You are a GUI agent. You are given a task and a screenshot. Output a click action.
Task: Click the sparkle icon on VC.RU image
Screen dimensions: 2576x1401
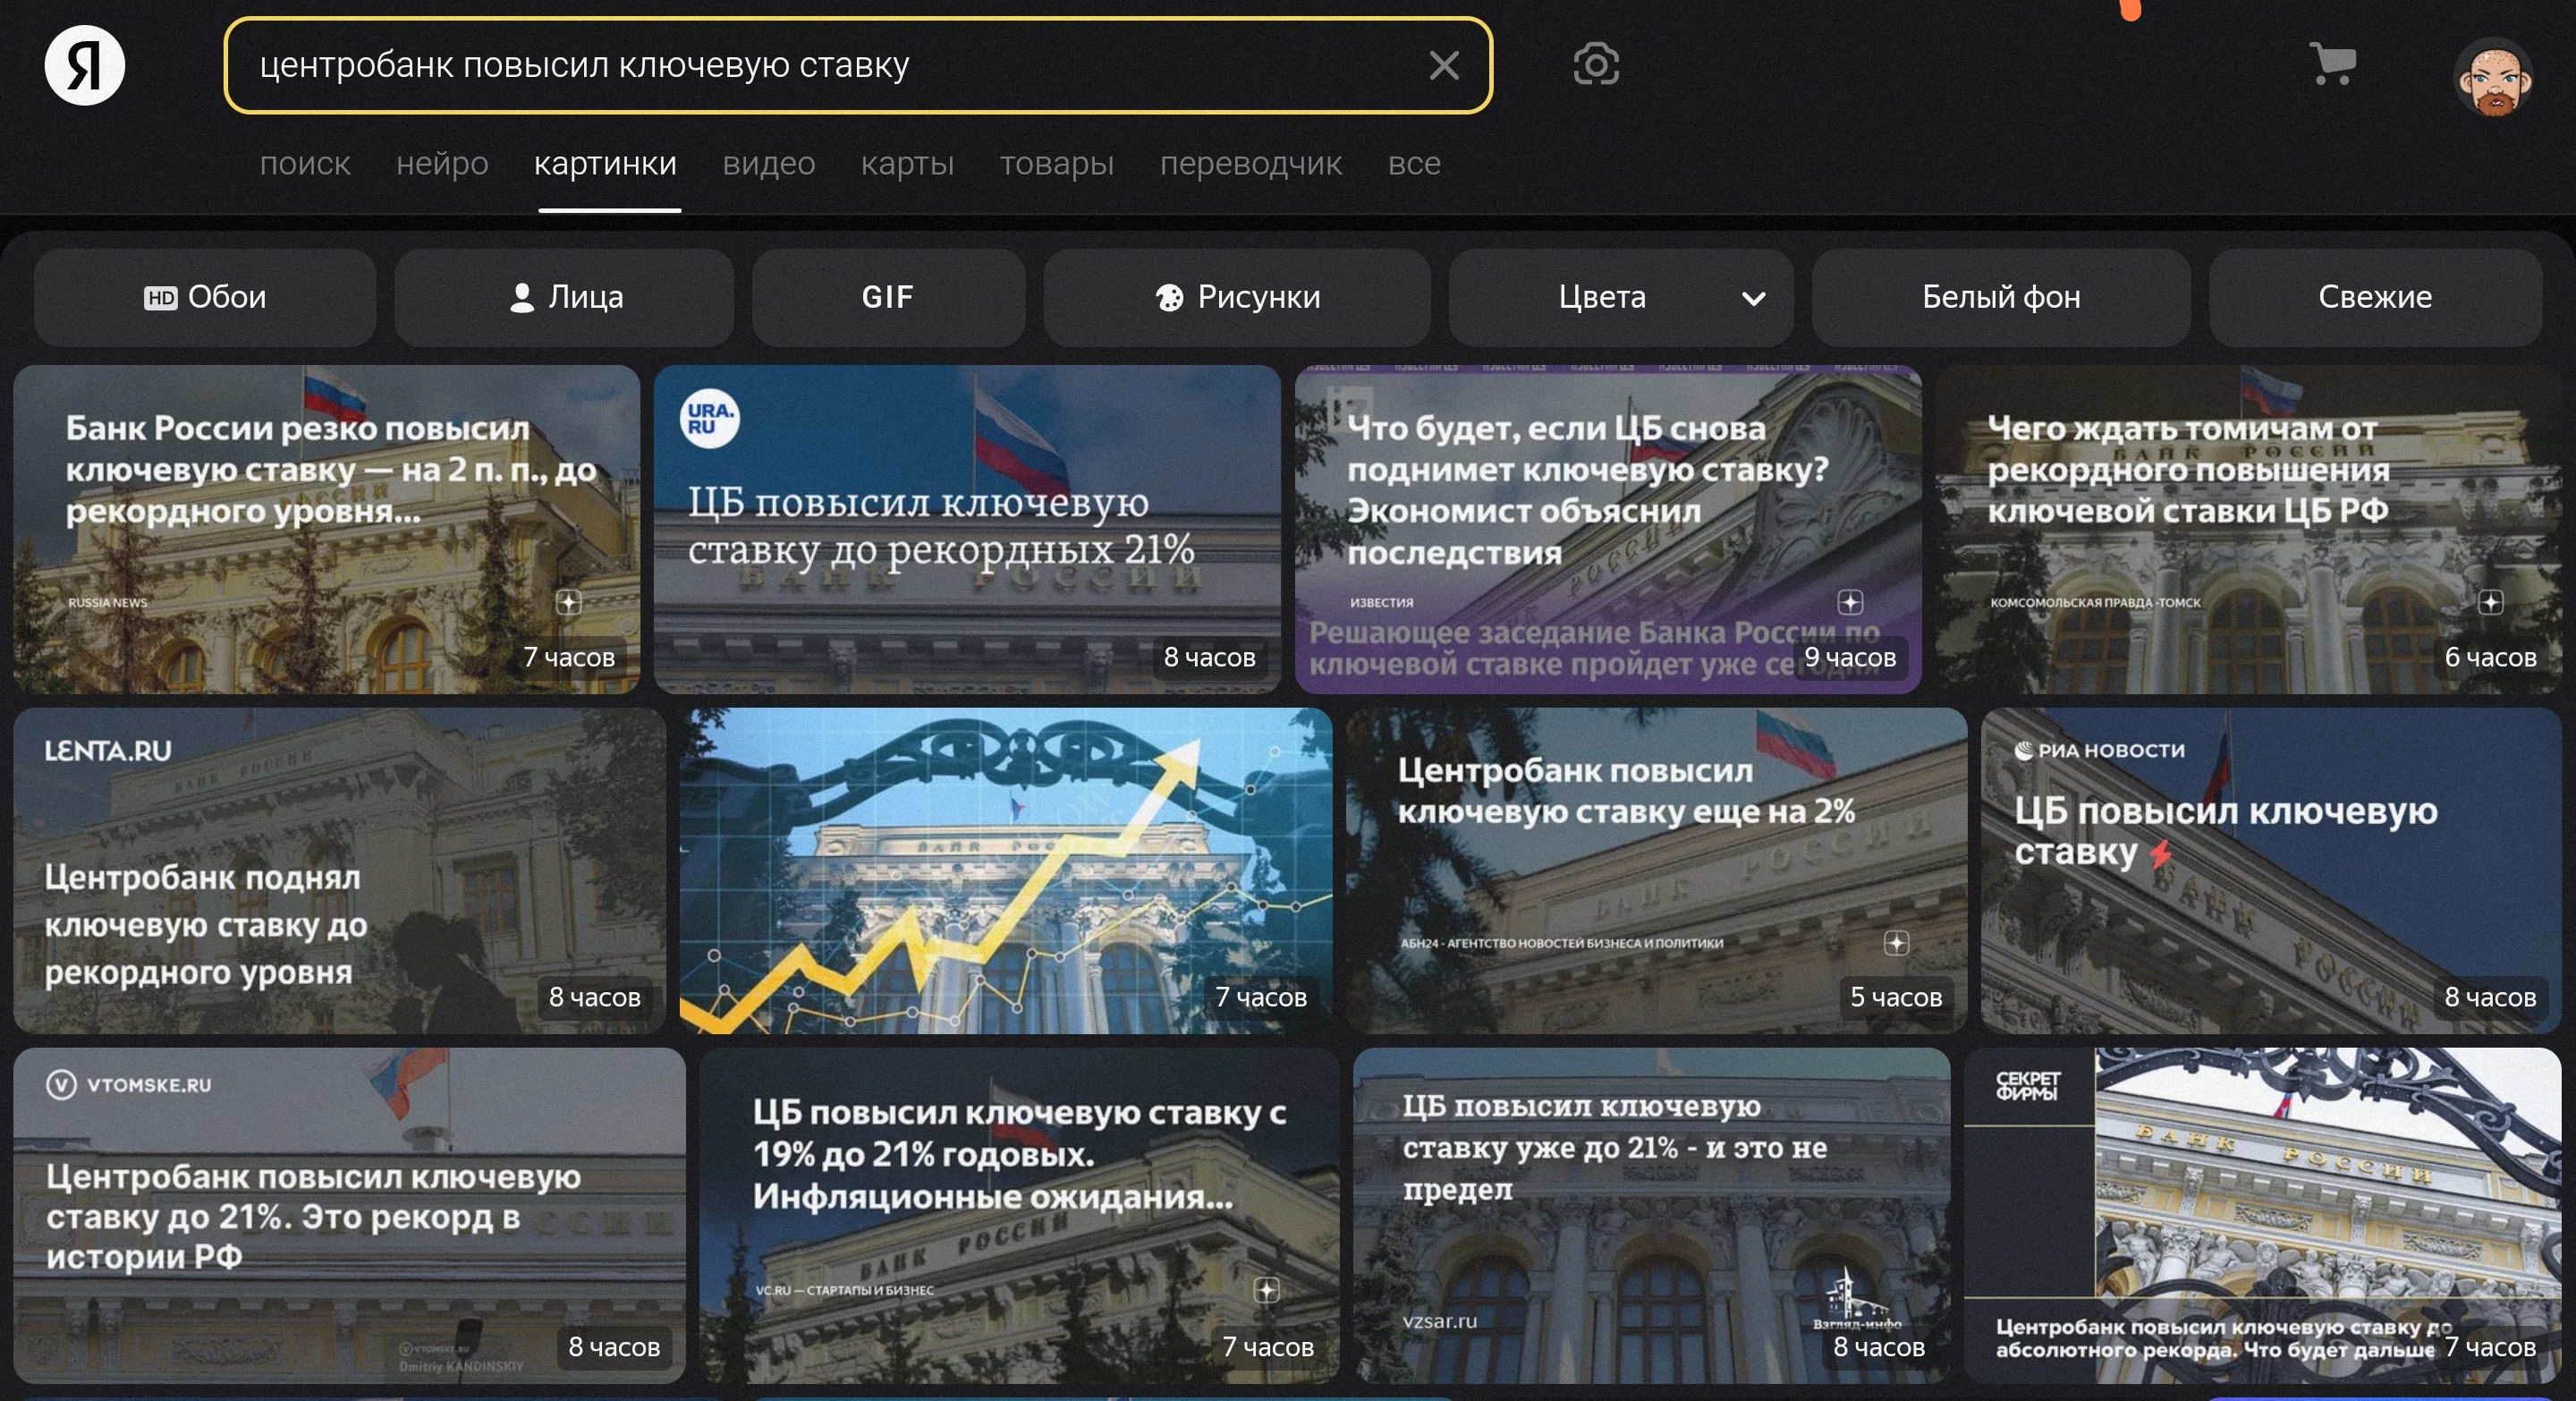coord(1267,1290)
